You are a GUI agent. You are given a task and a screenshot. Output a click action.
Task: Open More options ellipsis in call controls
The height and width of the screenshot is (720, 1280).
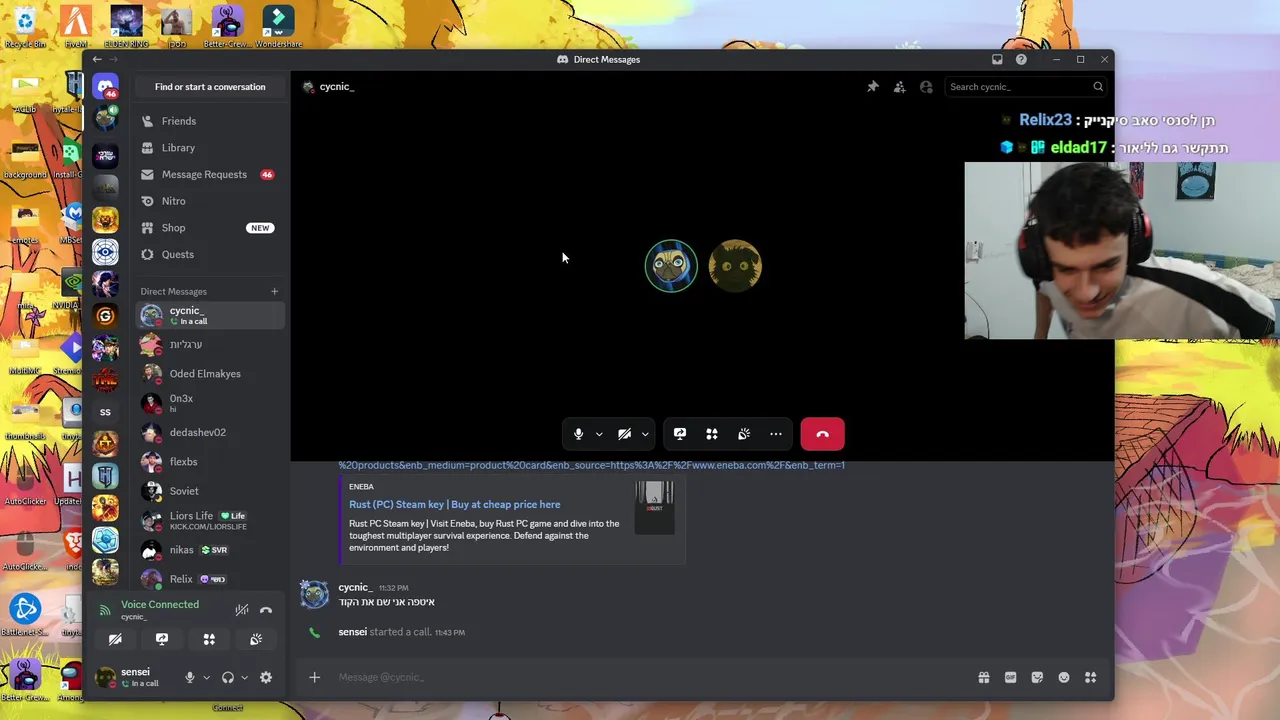click(x=776, y=434)
